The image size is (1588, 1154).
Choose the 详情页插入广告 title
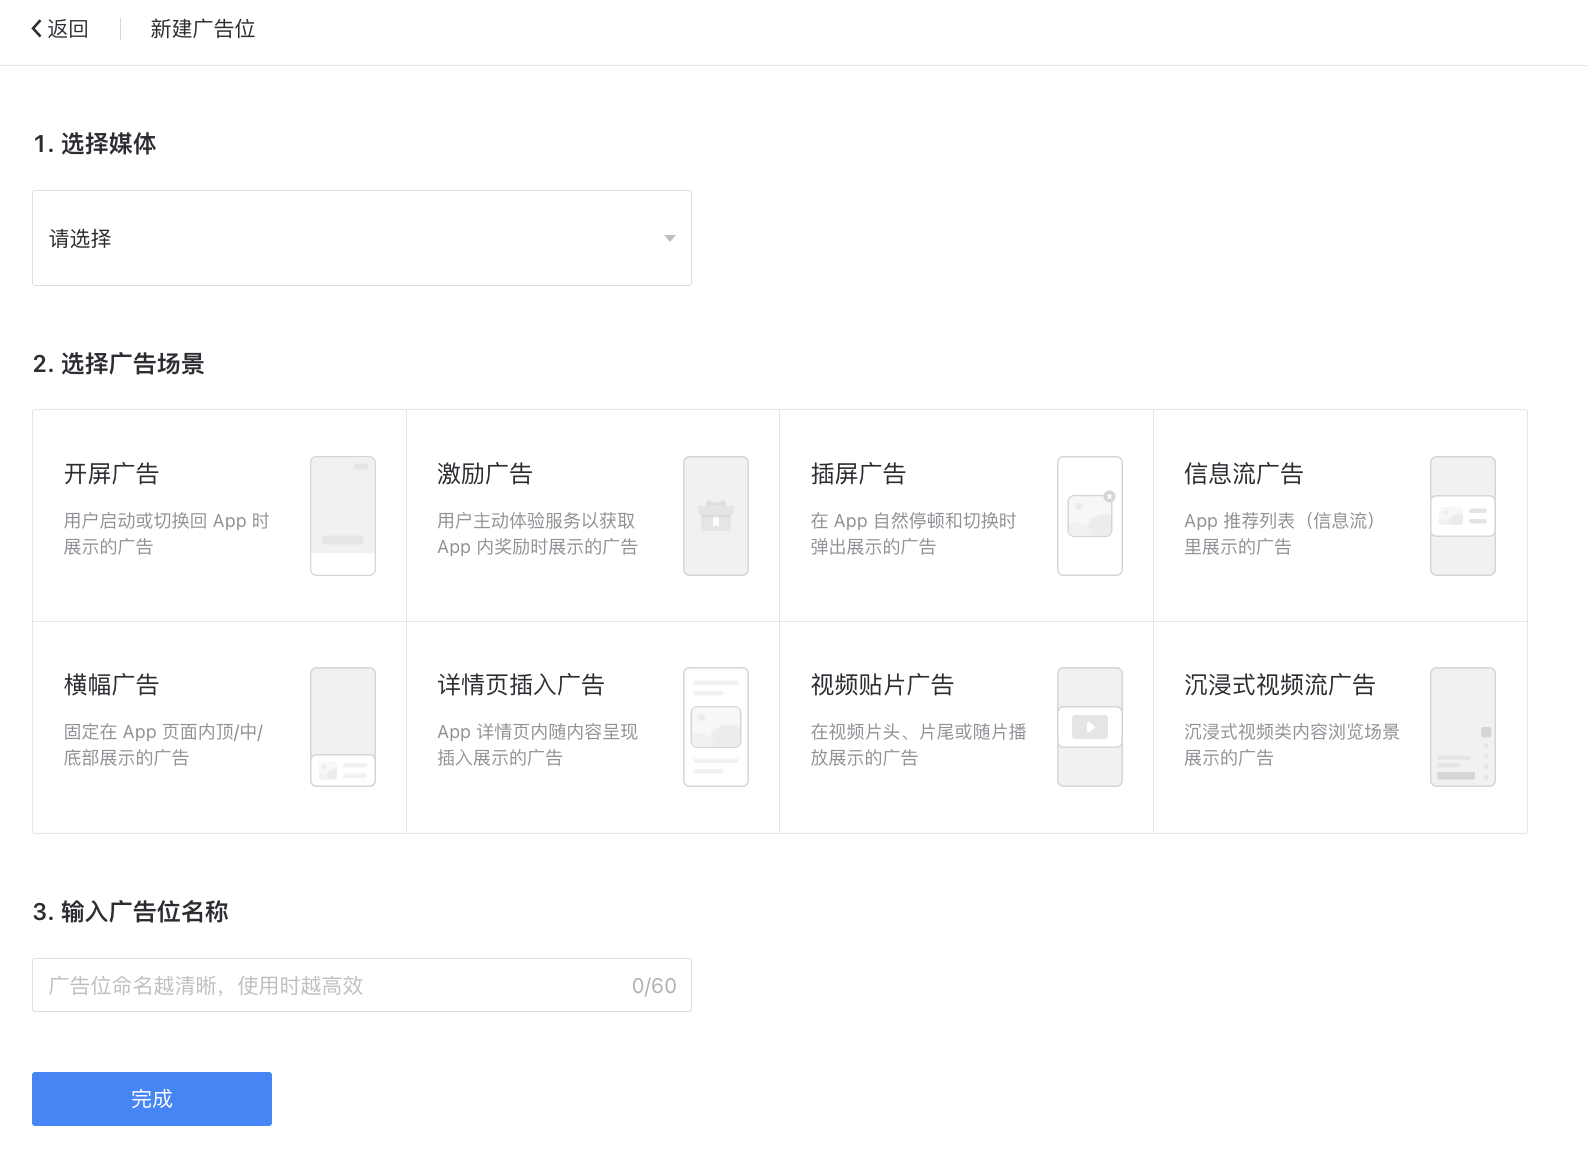coord(521,685)
